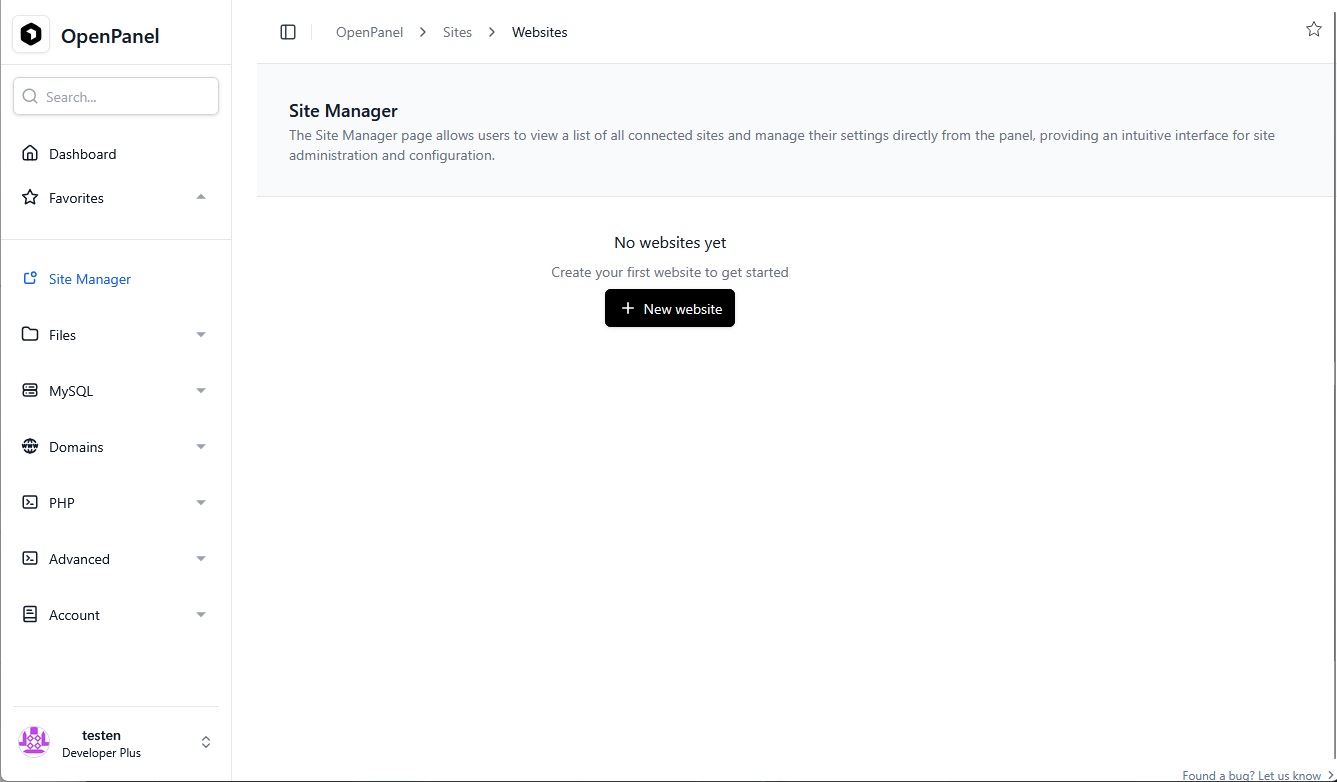The height and width of the screenshot is (782, 1337).
Task: Go to the Sites breadcrumb link
Action: [x=457, y=32]
